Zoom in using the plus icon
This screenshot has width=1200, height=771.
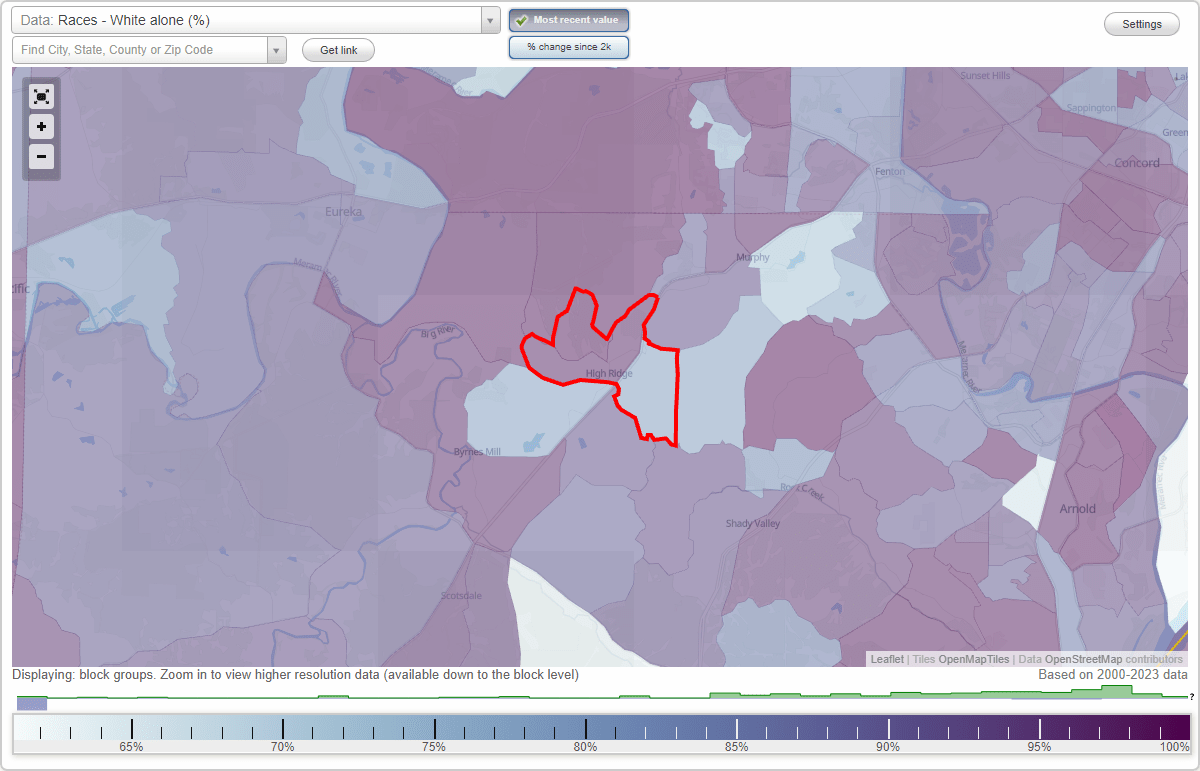click(41, 126)
